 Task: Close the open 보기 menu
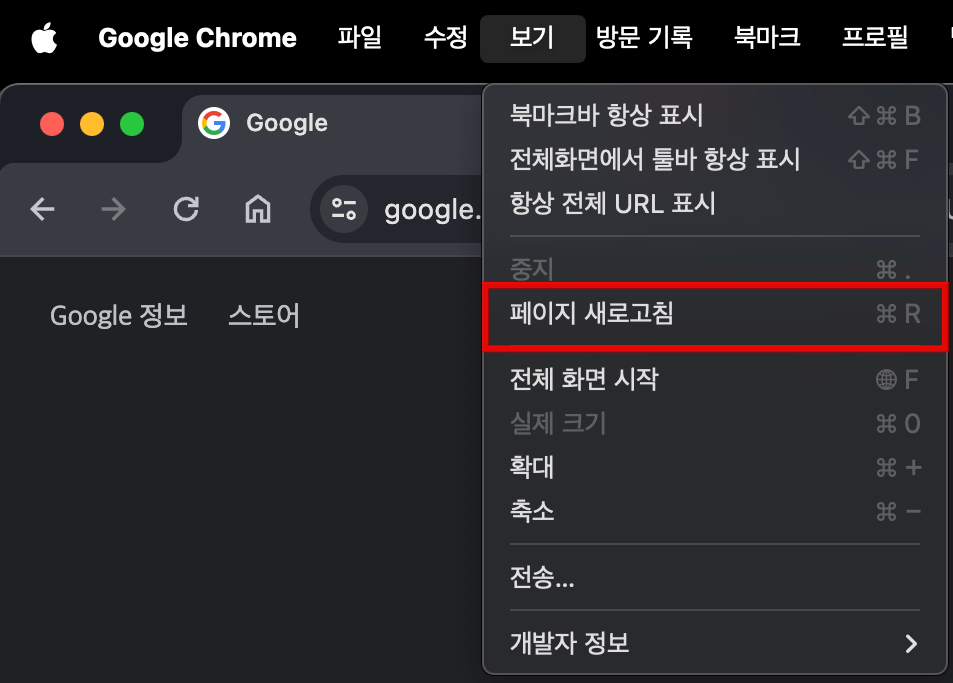pyautogui.click(x=532, y=38)
